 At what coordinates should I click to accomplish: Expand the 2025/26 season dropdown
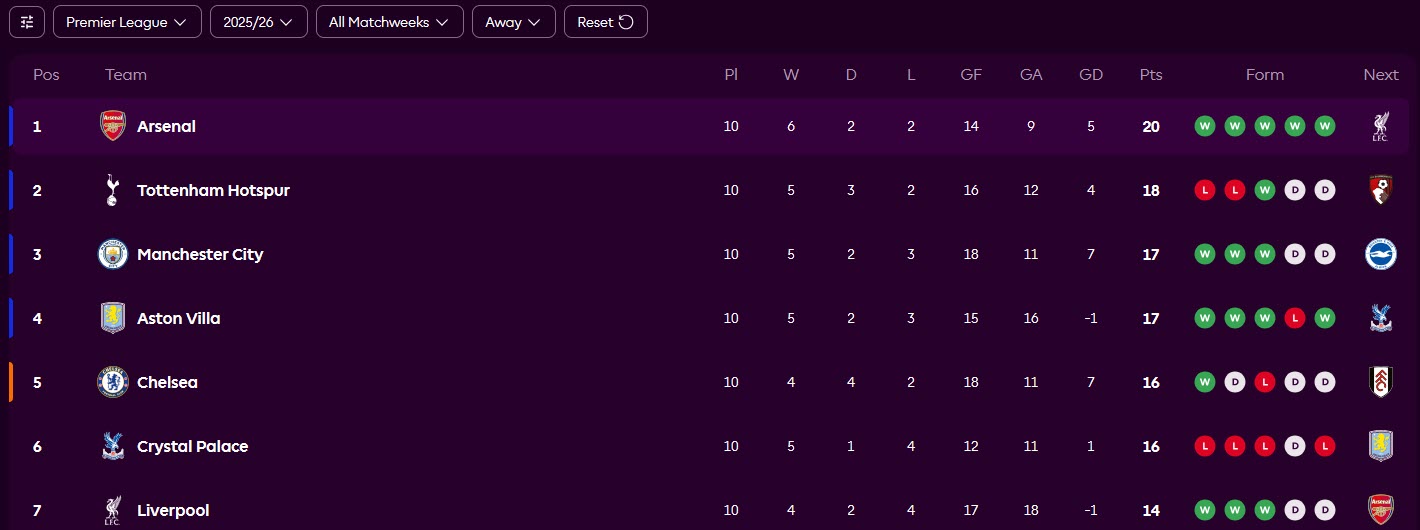pos(258,22)
